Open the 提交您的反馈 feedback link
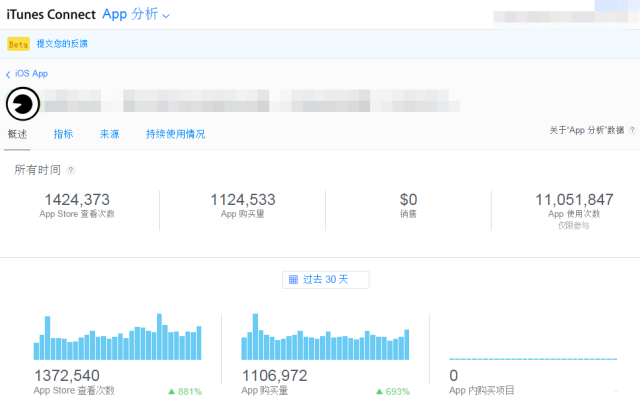 click(62, 44)
